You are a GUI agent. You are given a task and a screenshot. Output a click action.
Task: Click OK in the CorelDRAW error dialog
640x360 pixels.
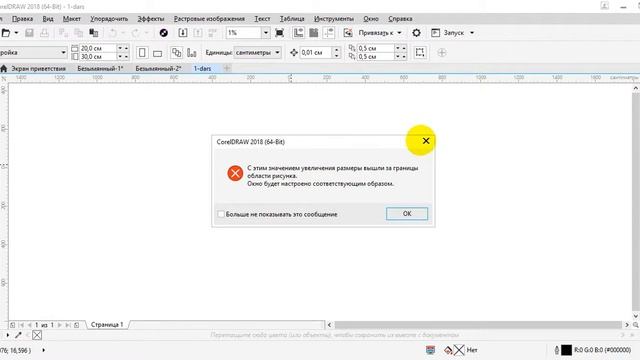[407, 213]
